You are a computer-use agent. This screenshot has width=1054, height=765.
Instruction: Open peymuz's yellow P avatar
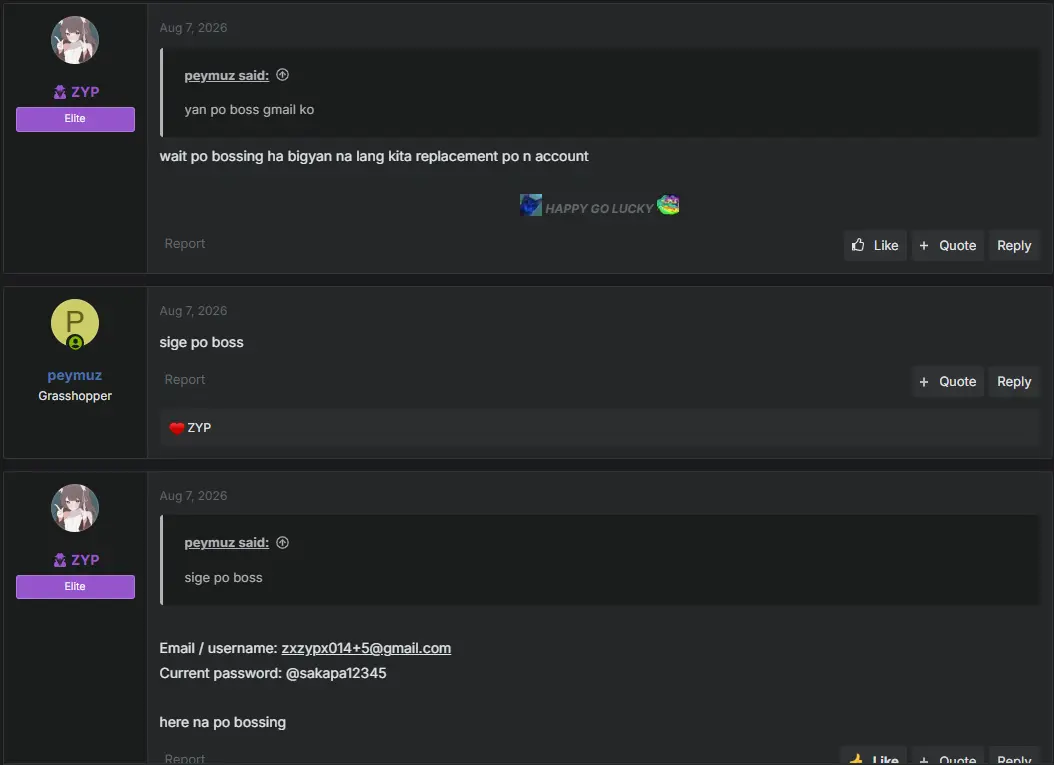tap(75, 323)
